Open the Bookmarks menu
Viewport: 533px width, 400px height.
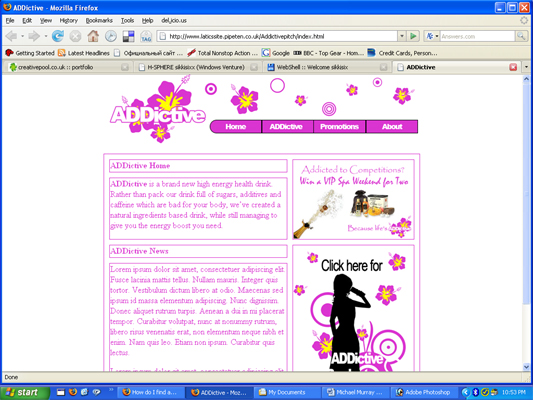point(99,20)
